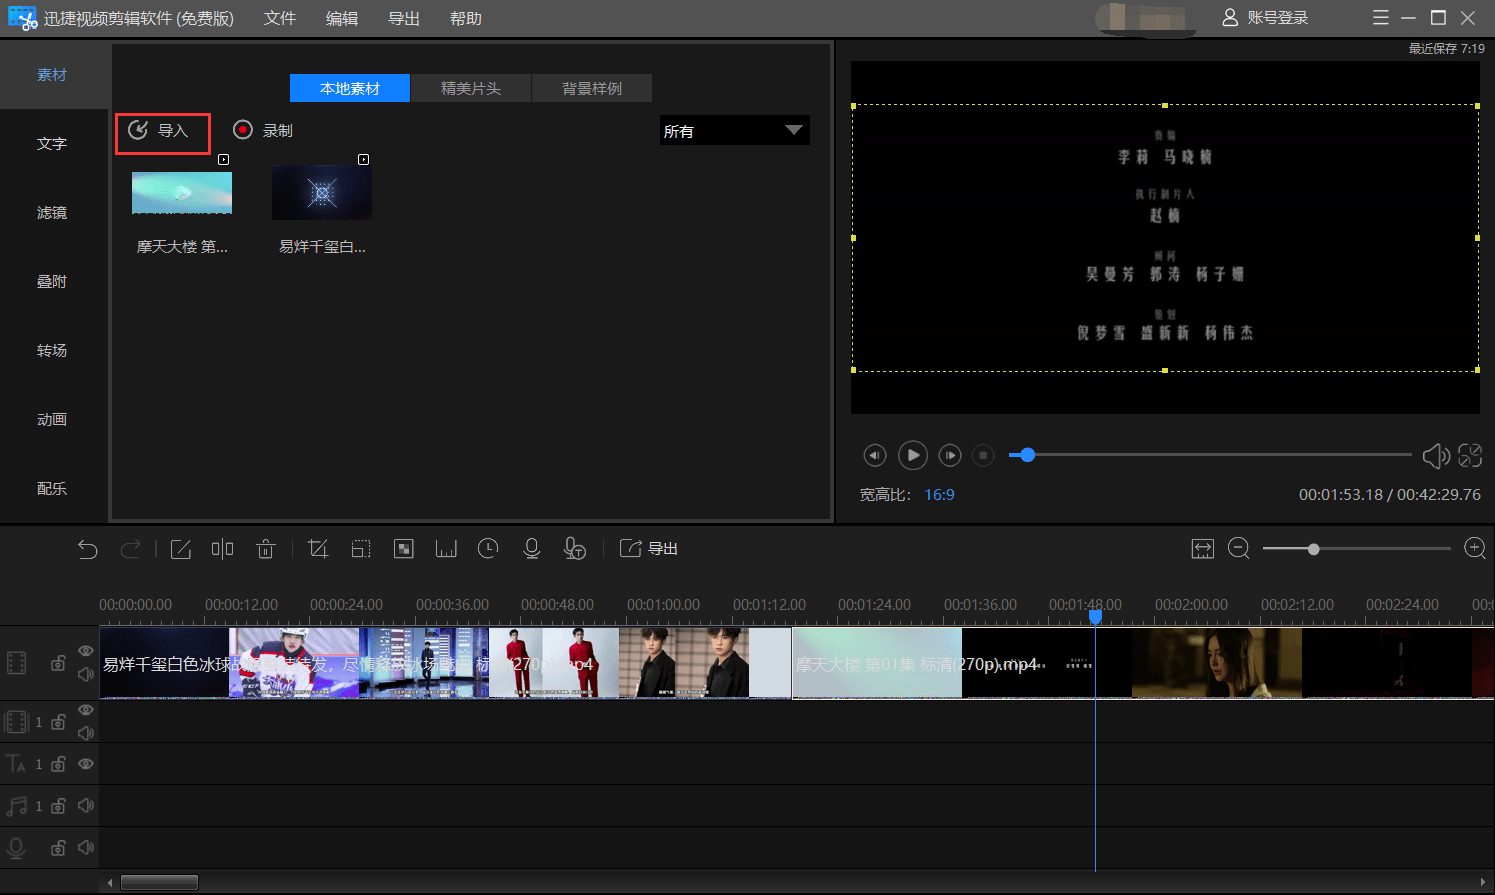1495x895 pixels.
Task: Change the 16:9 aspect ratio
Action: click(x=939, y=495)
